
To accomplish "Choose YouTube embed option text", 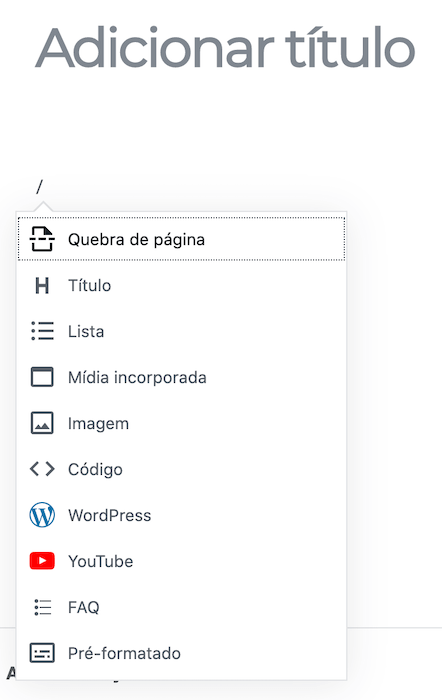I will click(x=100, y=562).
